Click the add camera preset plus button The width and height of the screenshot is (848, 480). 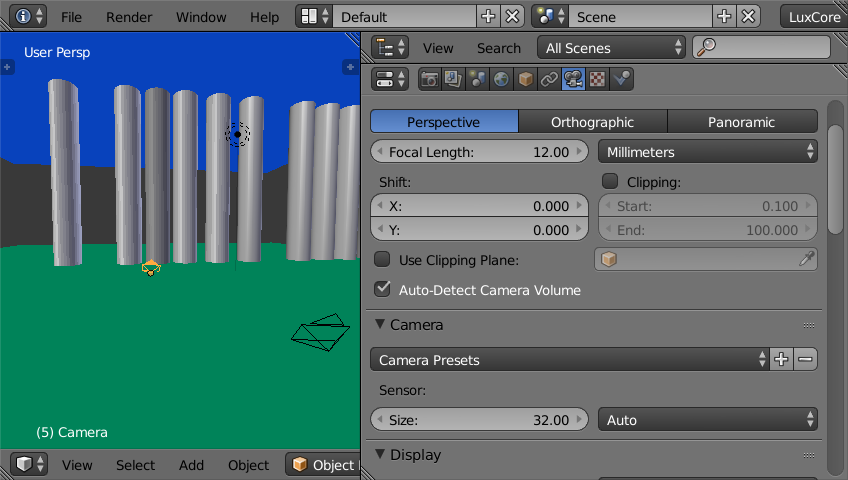click(x=782, y=360)
